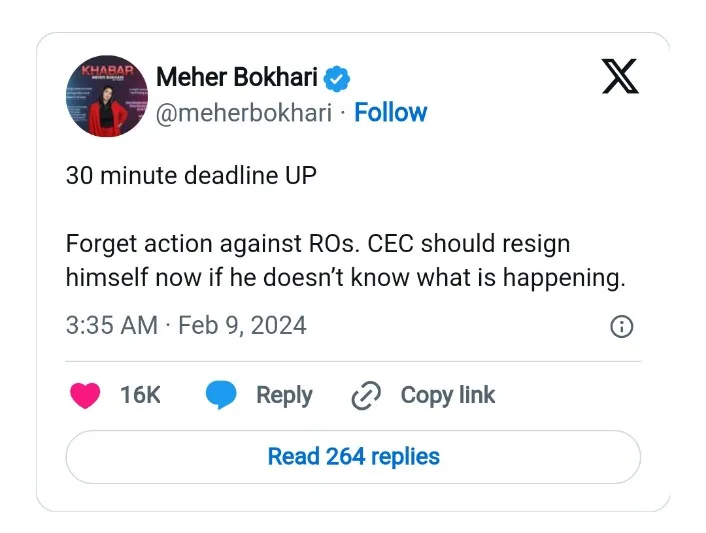Open the 3:35 AM timestamp
The height and width of the screenshot is (533, 706).
(112, 325)
